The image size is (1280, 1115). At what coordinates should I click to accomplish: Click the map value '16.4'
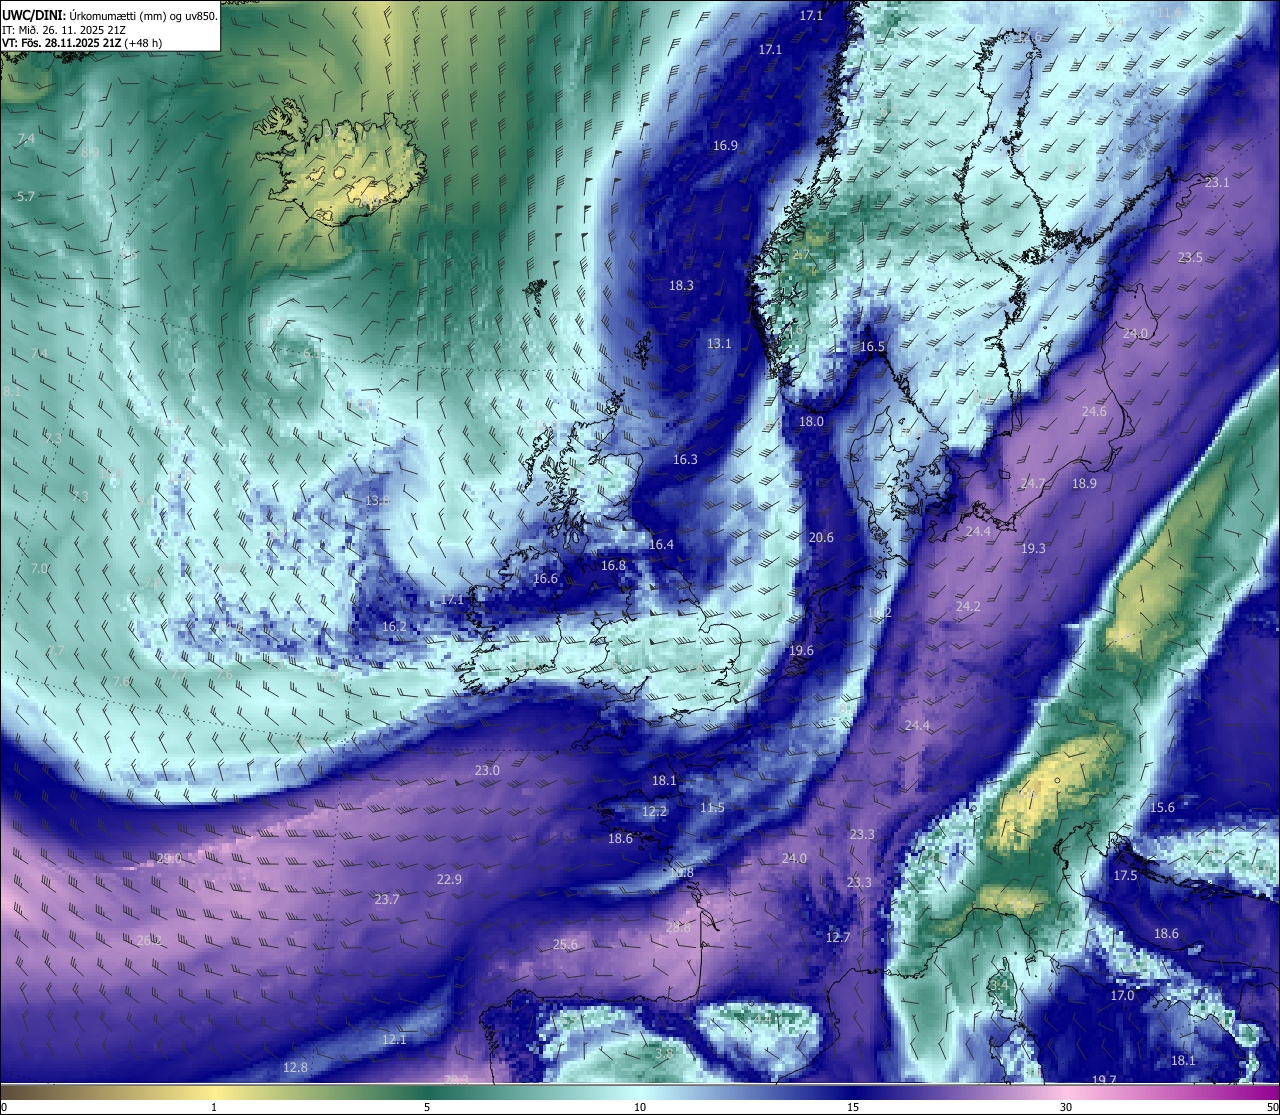661,544
